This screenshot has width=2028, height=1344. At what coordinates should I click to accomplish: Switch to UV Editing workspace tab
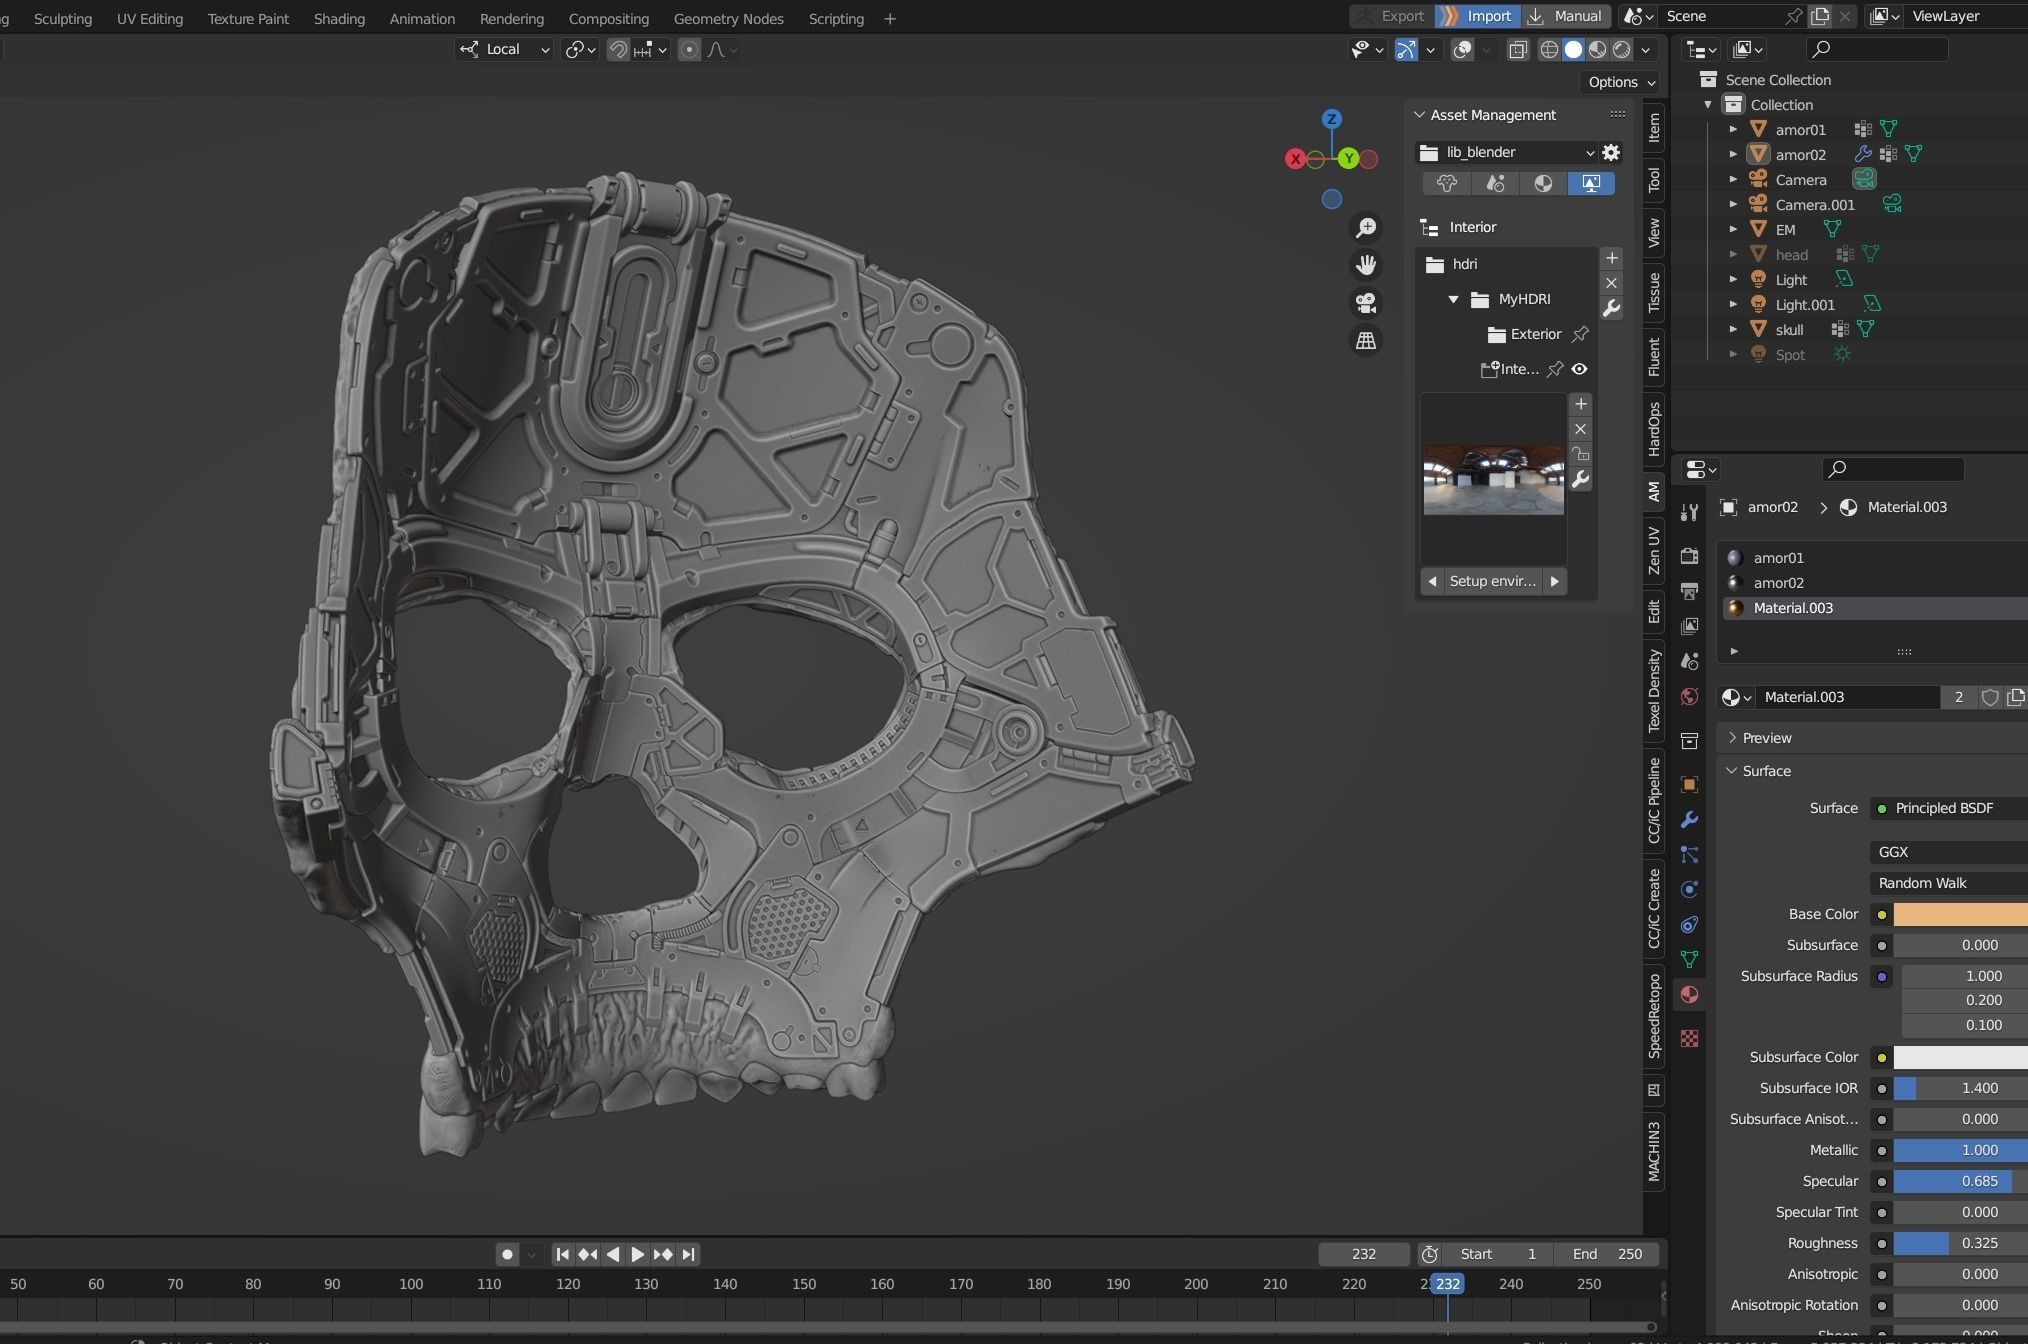[150, 18]
